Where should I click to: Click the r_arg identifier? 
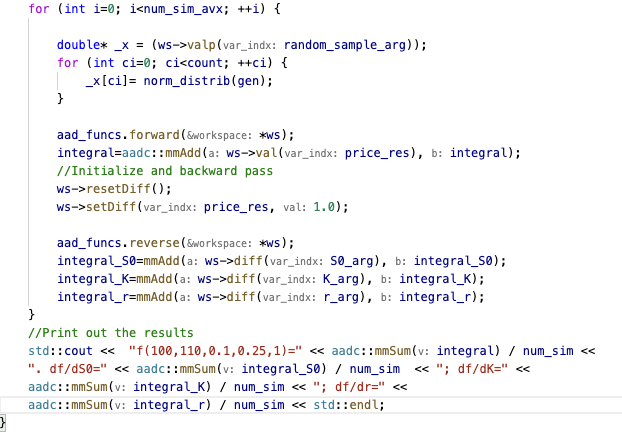(341, 297)
